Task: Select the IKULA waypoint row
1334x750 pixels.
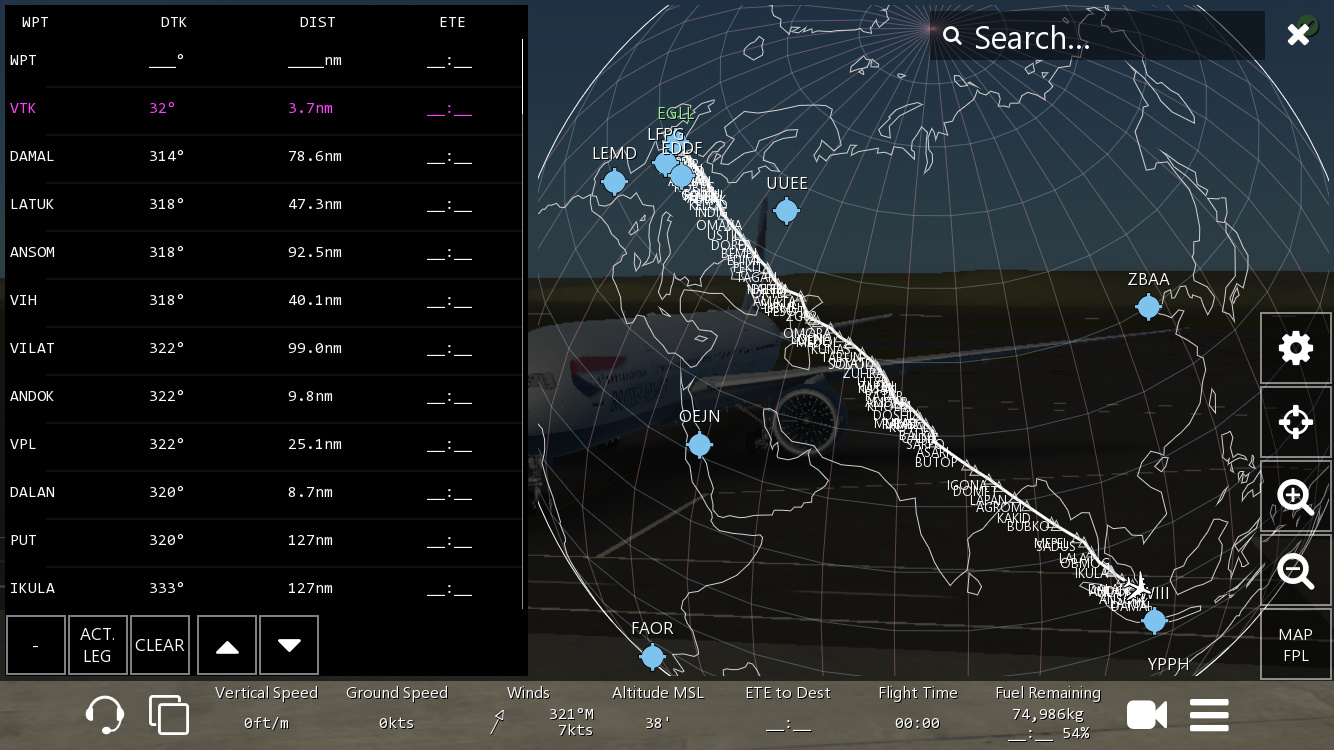Action: [x=264, y=588]
